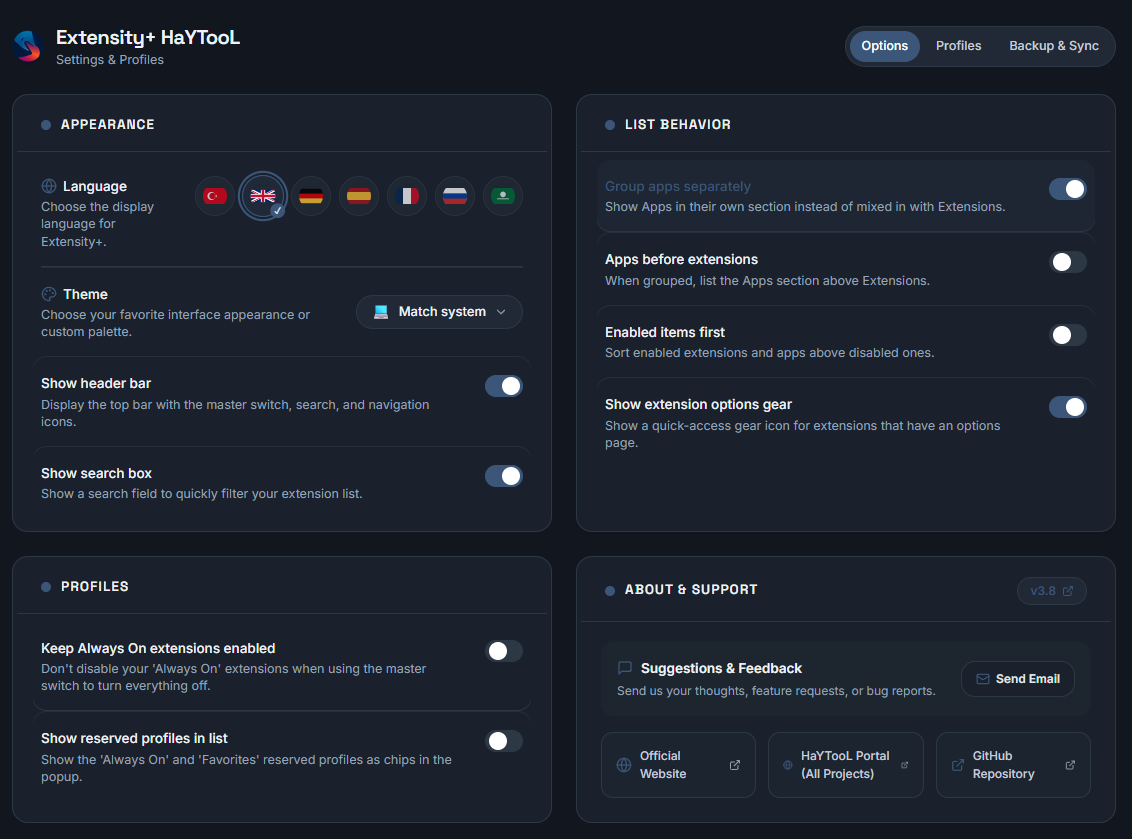
Task: Click the speech bubble icon by Suggestions & Feedback
Action: (x=625, y=668)
